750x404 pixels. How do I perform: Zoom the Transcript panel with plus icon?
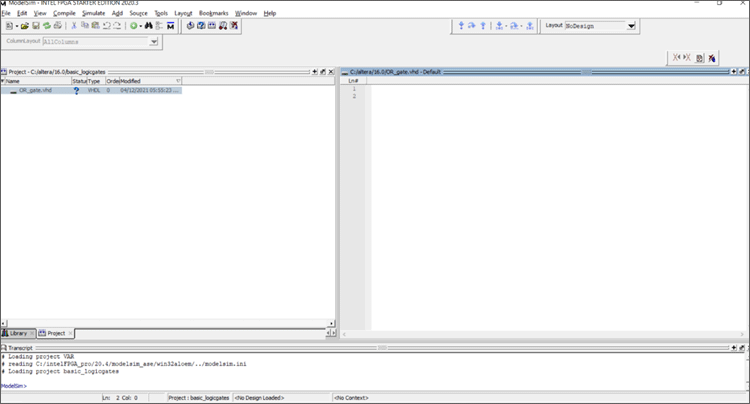coord(734,348)
